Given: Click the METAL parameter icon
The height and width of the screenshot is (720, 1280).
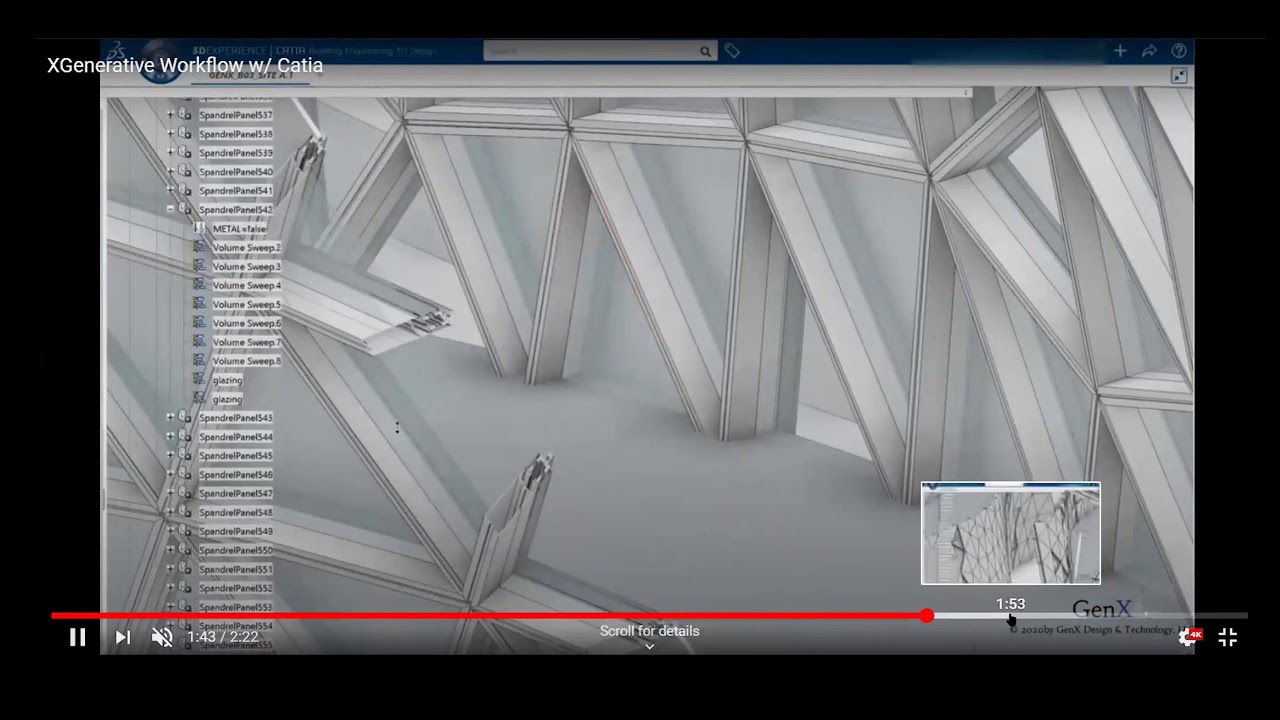Looking at the screenshot, I should pyautogui.click(x=198, y=229).
